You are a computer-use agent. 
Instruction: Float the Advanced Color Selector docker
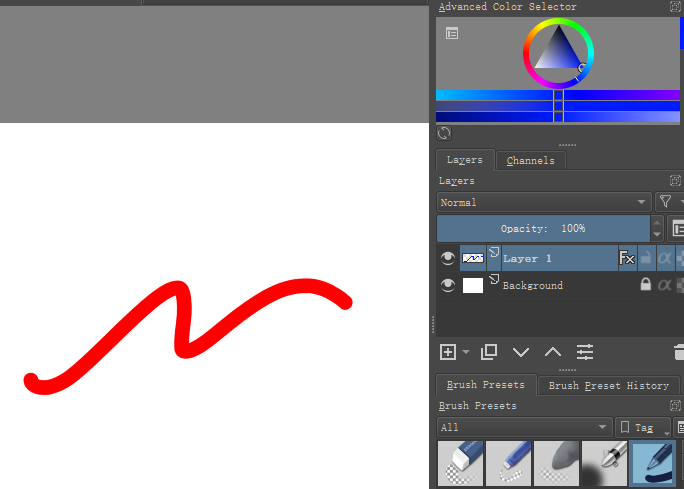pyautogui.click(x=675, y=7)
